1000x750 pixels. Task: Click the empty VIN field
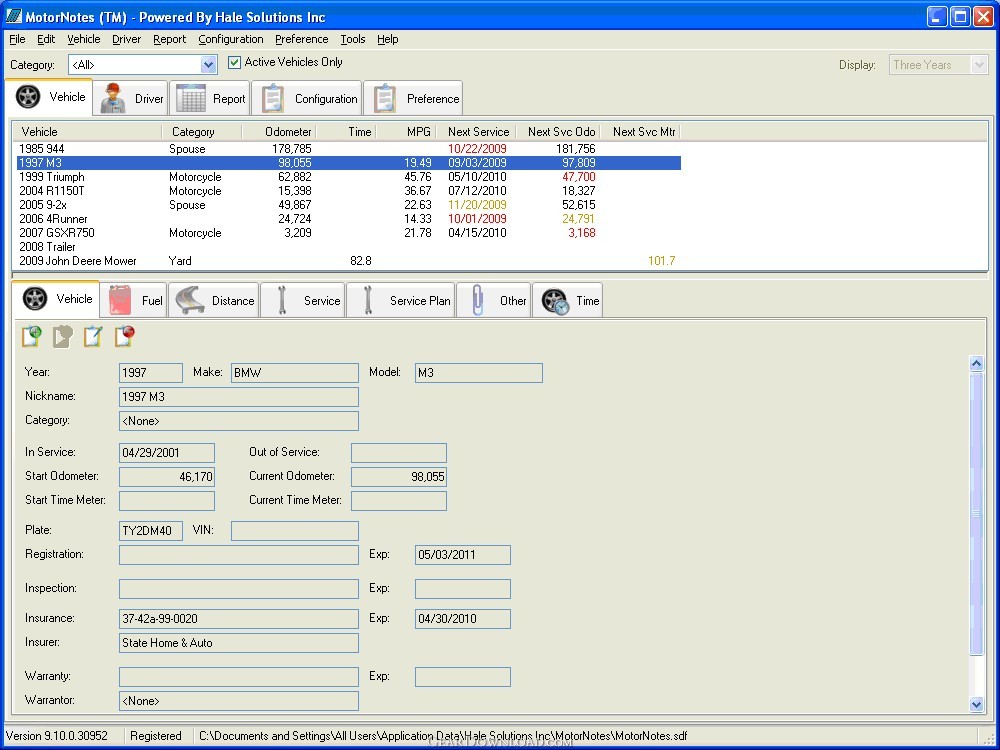click(295, 531)
